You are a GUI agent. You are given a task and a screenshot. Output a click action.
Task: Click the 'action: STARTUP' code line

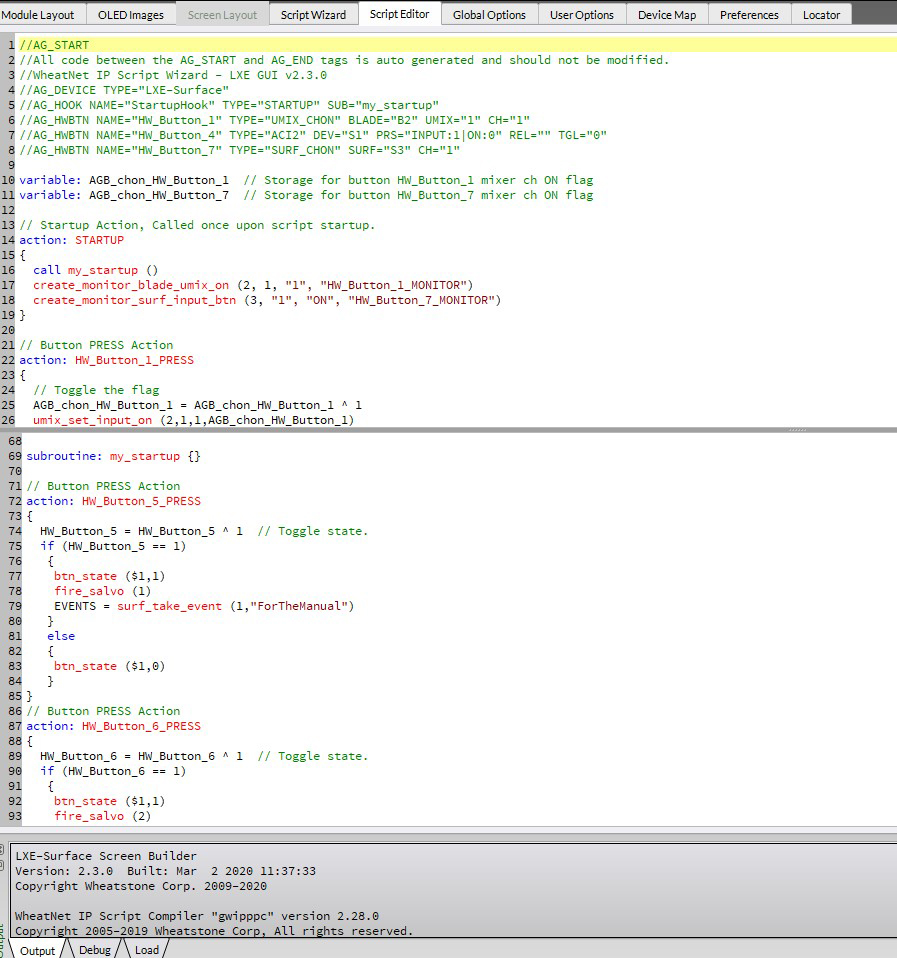[72, 240]
